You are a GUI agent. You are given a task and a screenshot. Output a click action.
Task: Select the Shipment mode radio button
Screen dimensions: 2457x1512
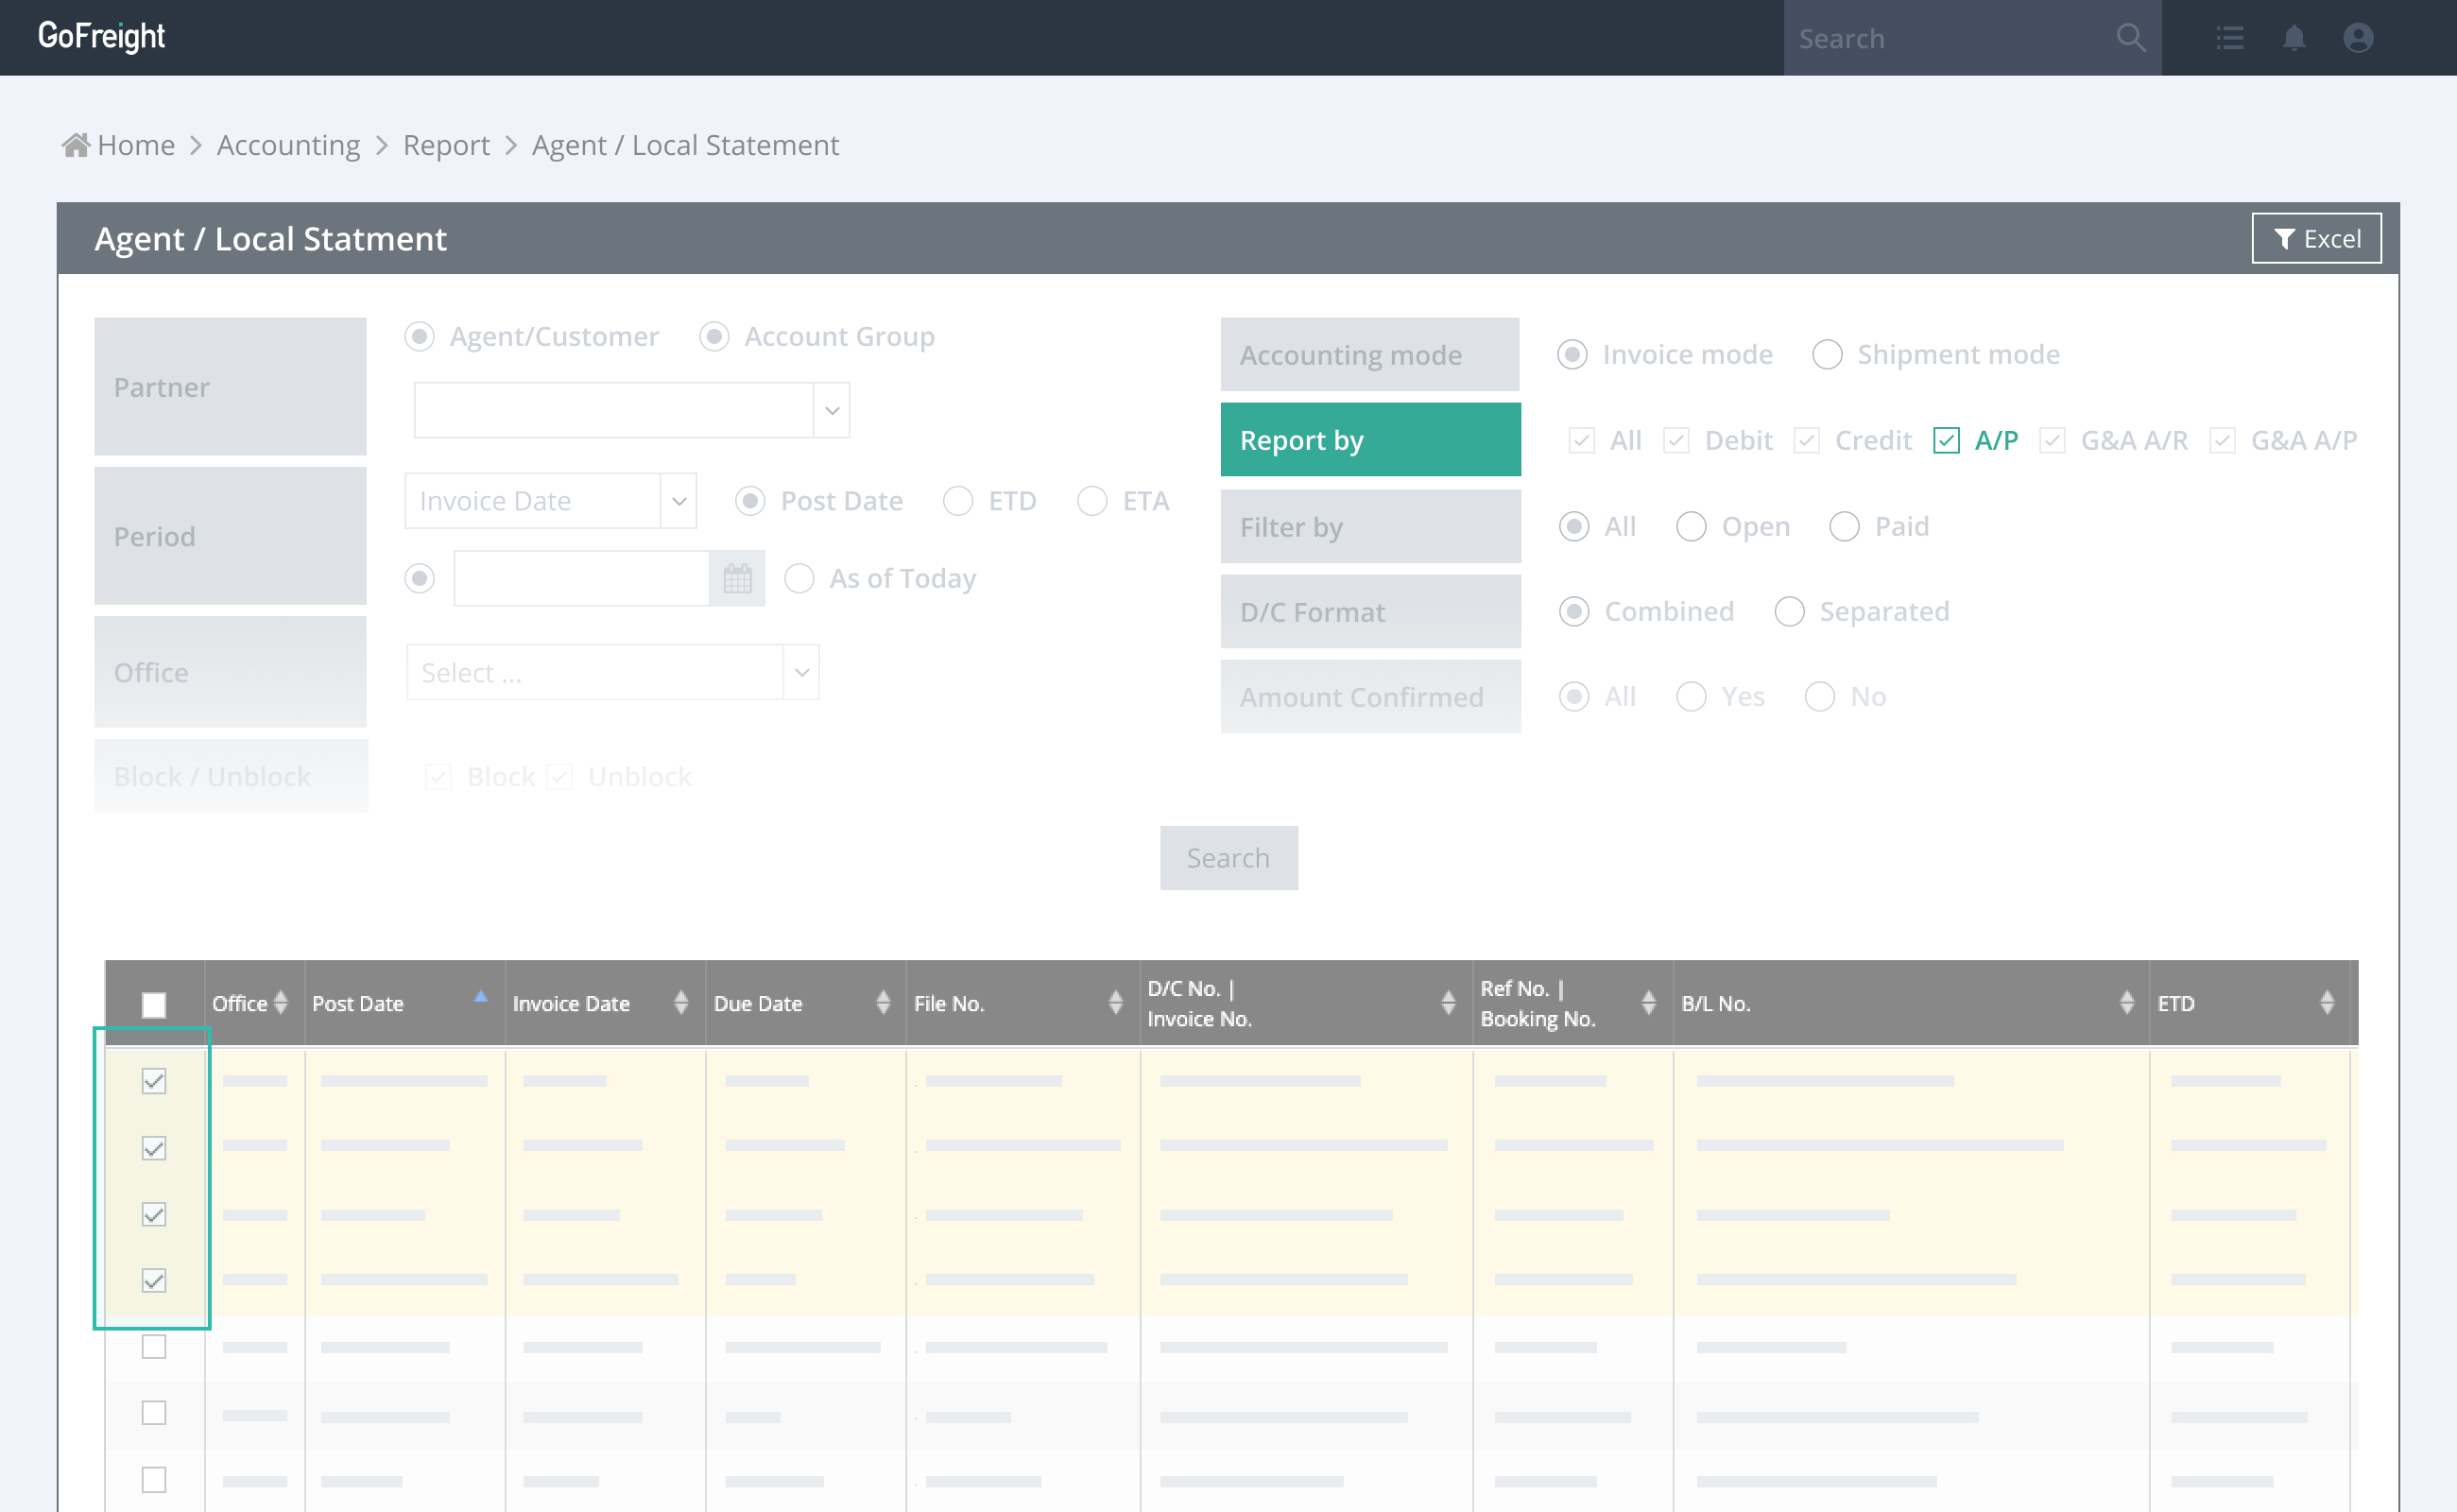coord(1826,355)
